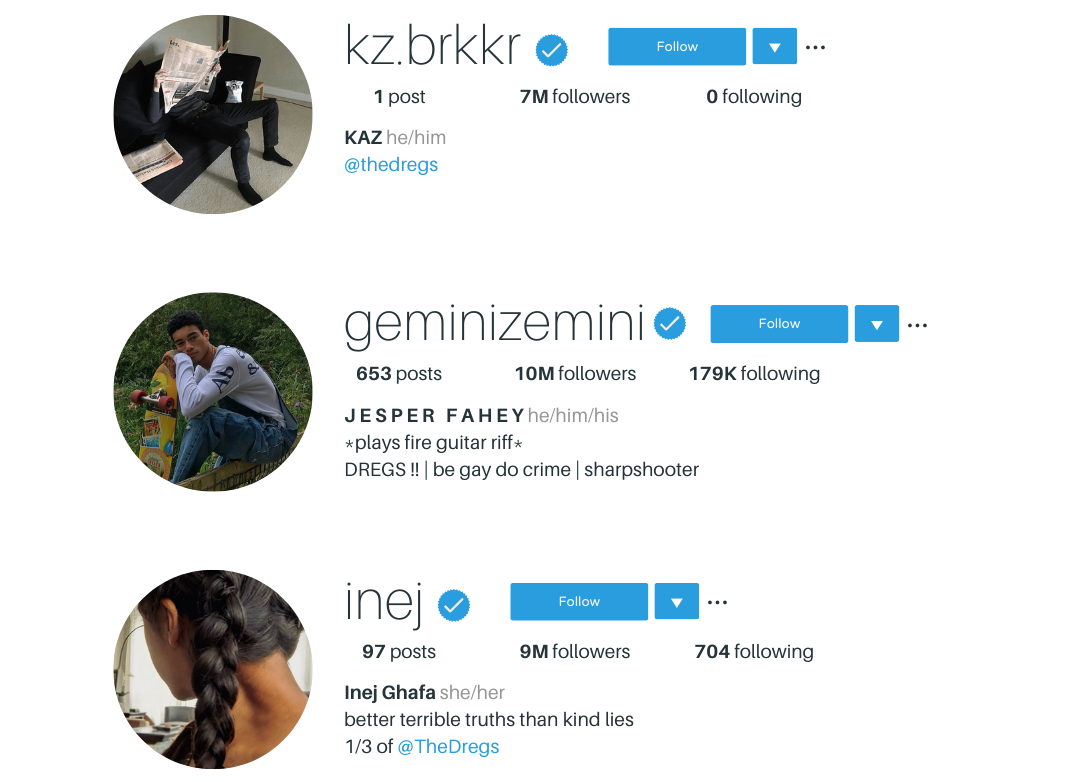Open the three-dots menu for kz.brkkr
Image resolution: width=1080 pixels, height=782 pixels.
[816, 47]
